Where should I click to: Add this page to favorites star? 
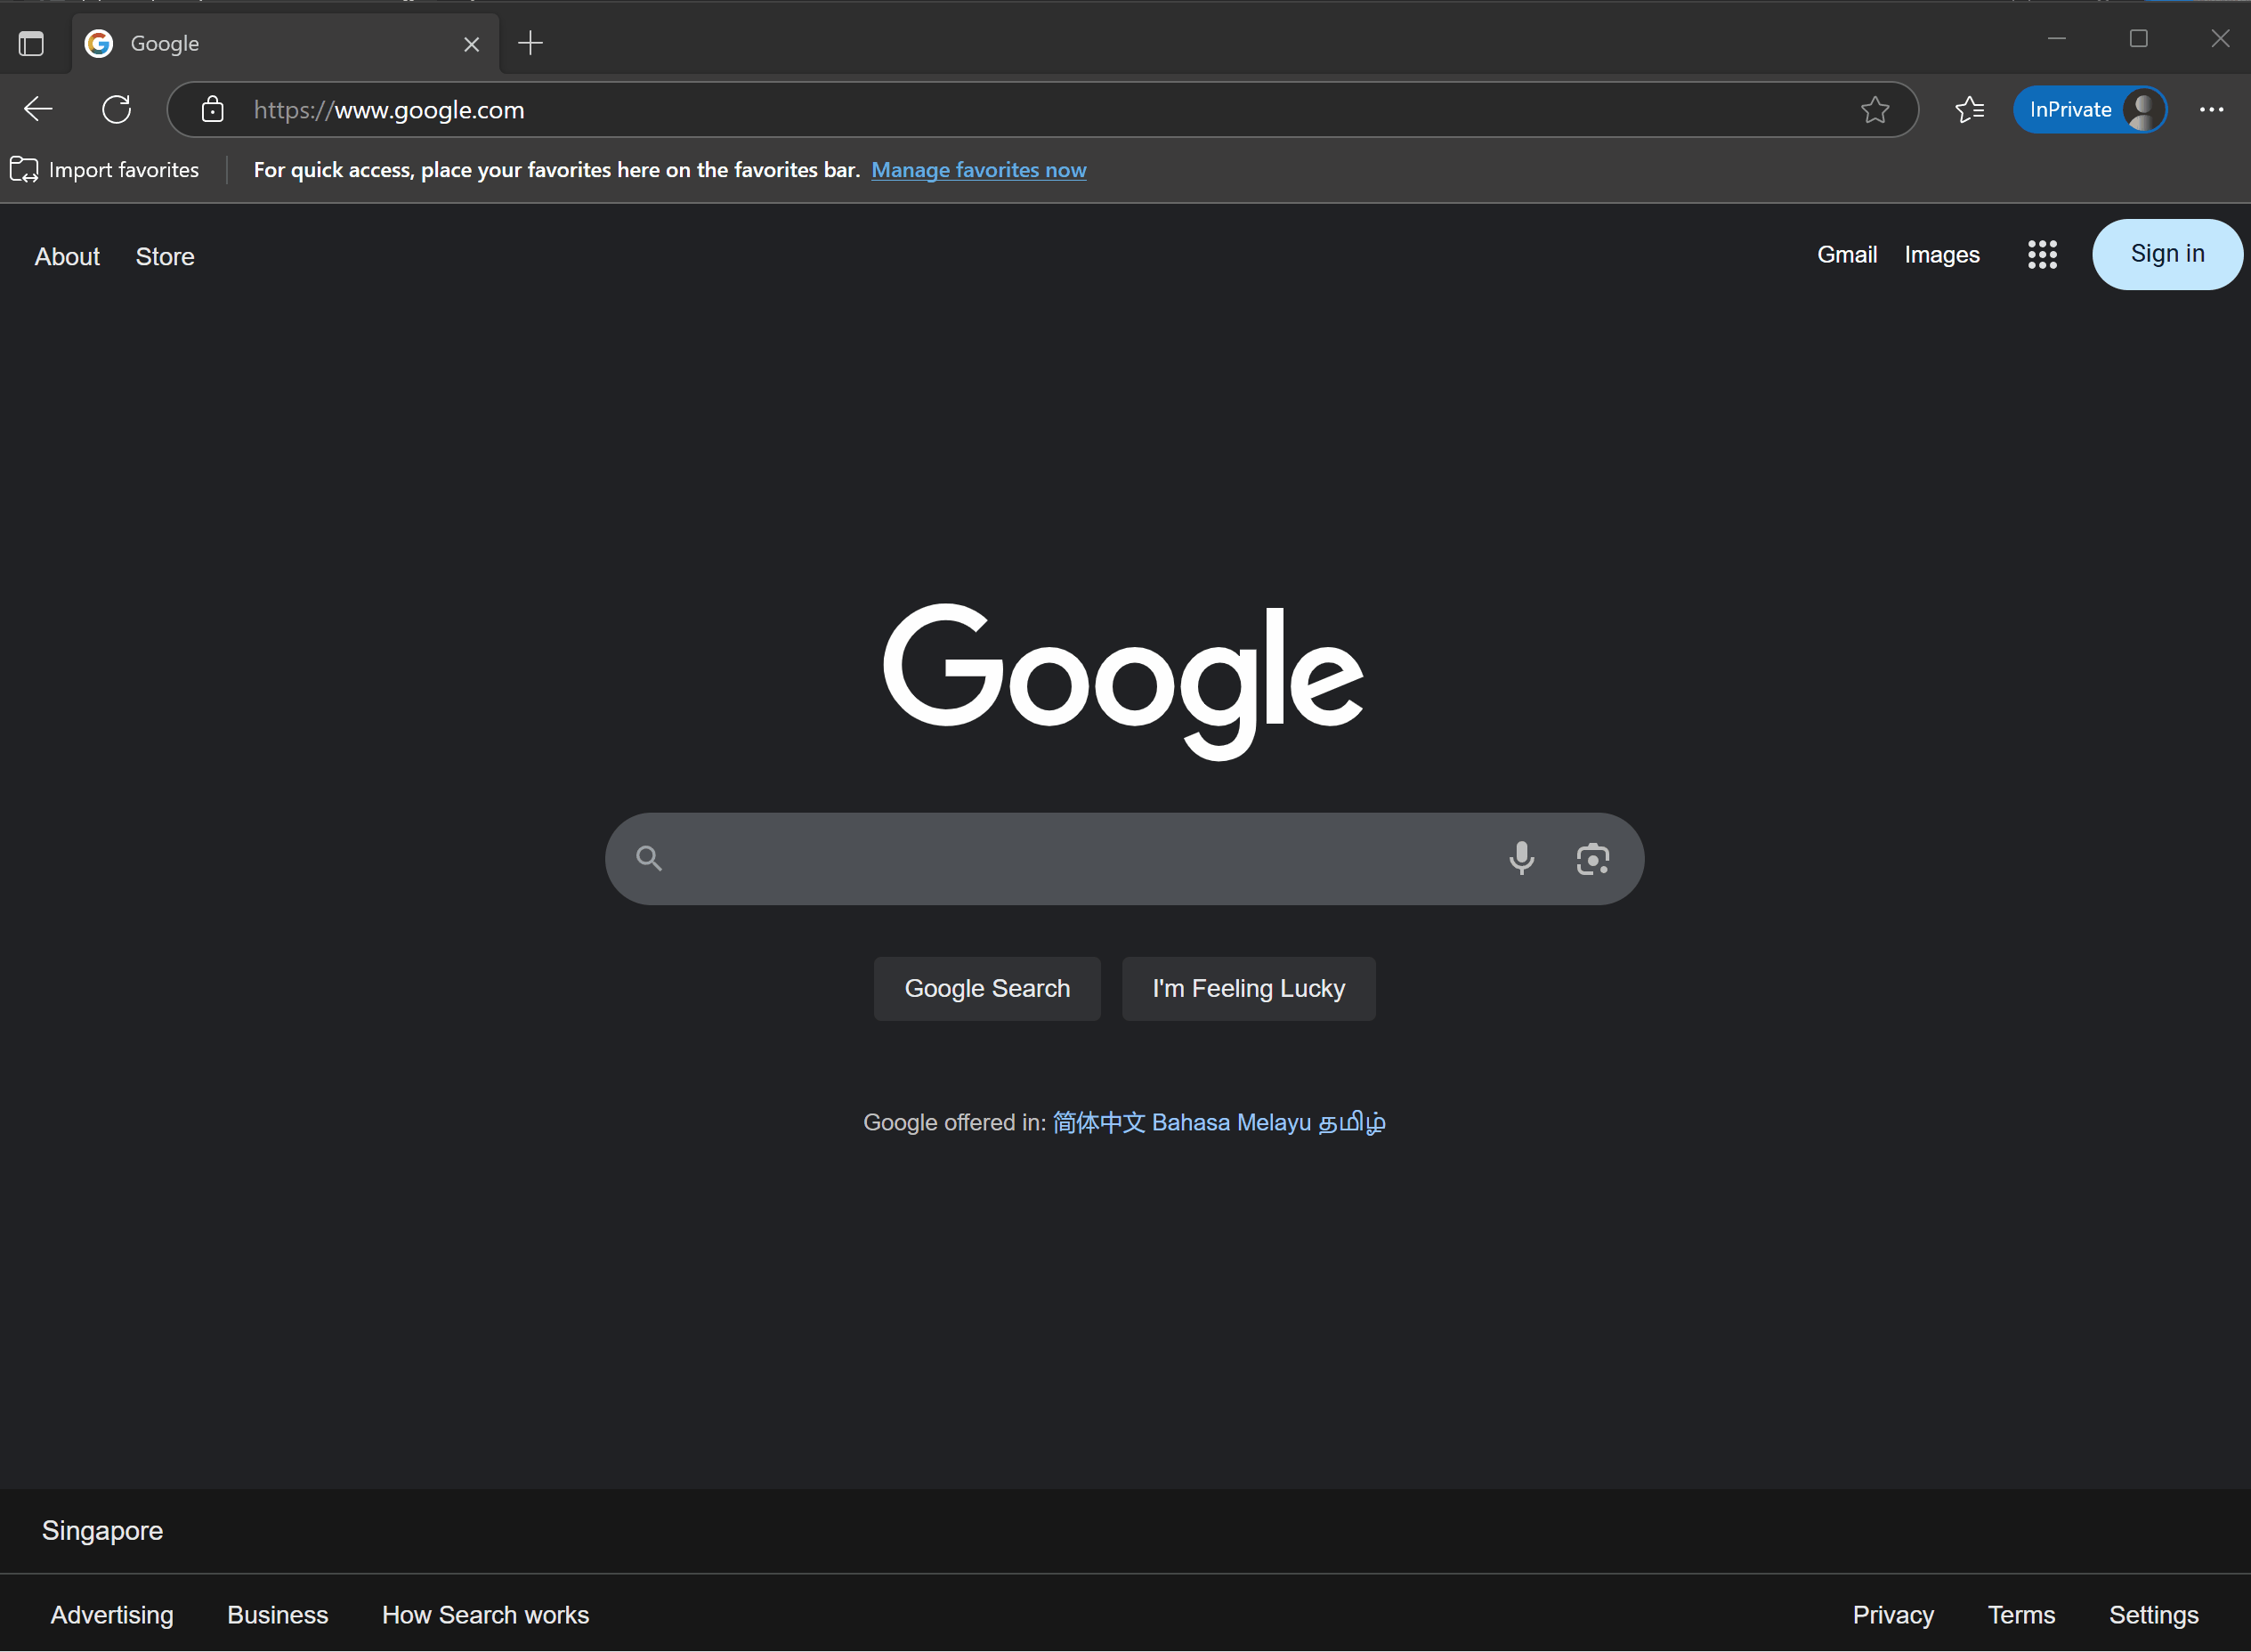click(1875, 109)
